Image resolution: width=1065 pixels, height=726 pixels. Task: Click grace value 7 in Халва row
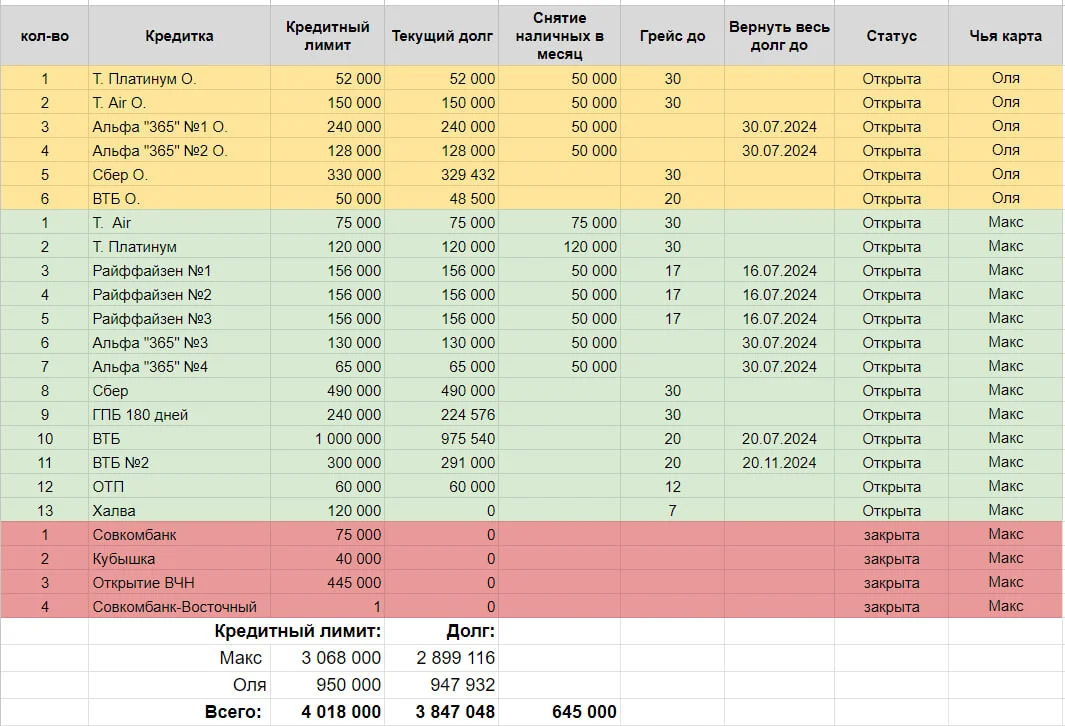click(672, 511)
